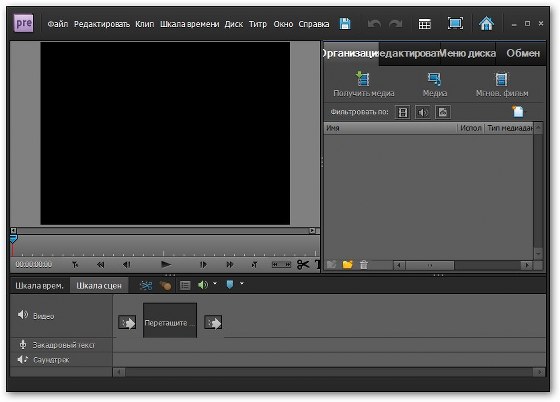Click the Play button in monitor
The width and height of the screenshot is (560, 402).
(x=166, y=265)
